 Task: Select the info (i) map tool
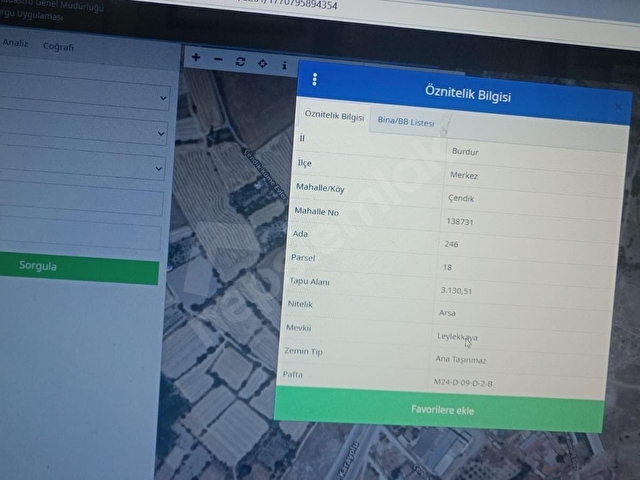point(284,65)
